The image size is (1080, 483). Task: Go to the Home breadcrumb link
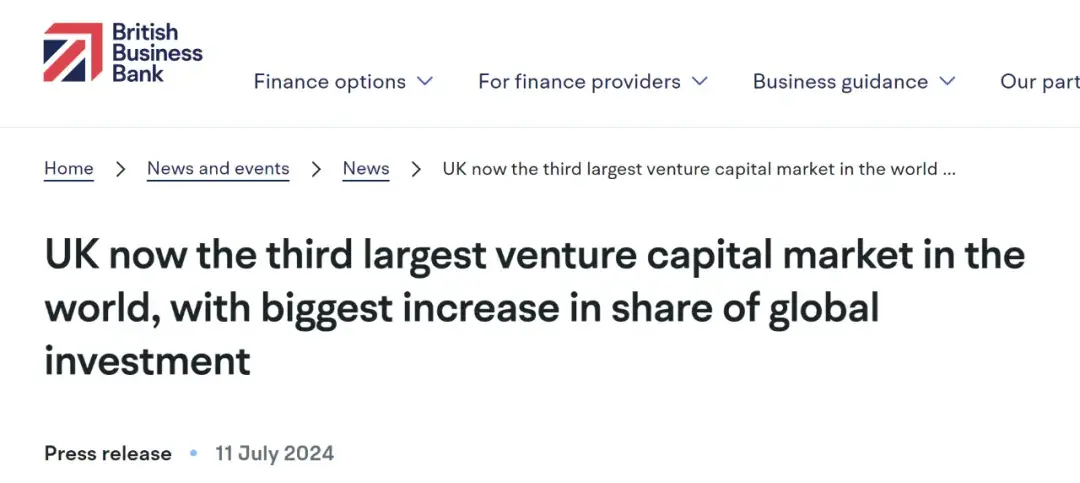(69, 169)
